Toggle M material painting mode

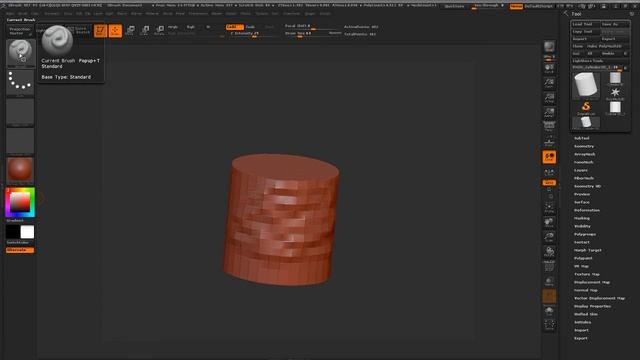click(208, 27)
